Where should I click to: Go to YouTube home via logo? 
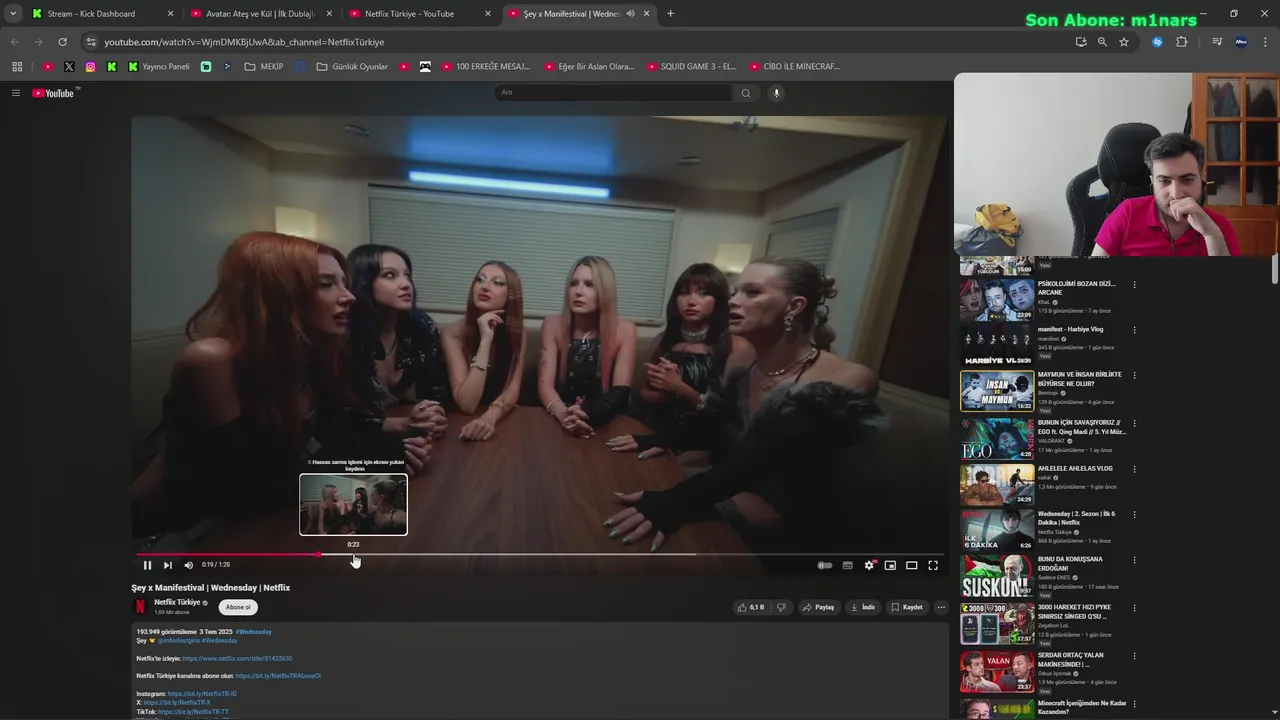click(54, 93)
